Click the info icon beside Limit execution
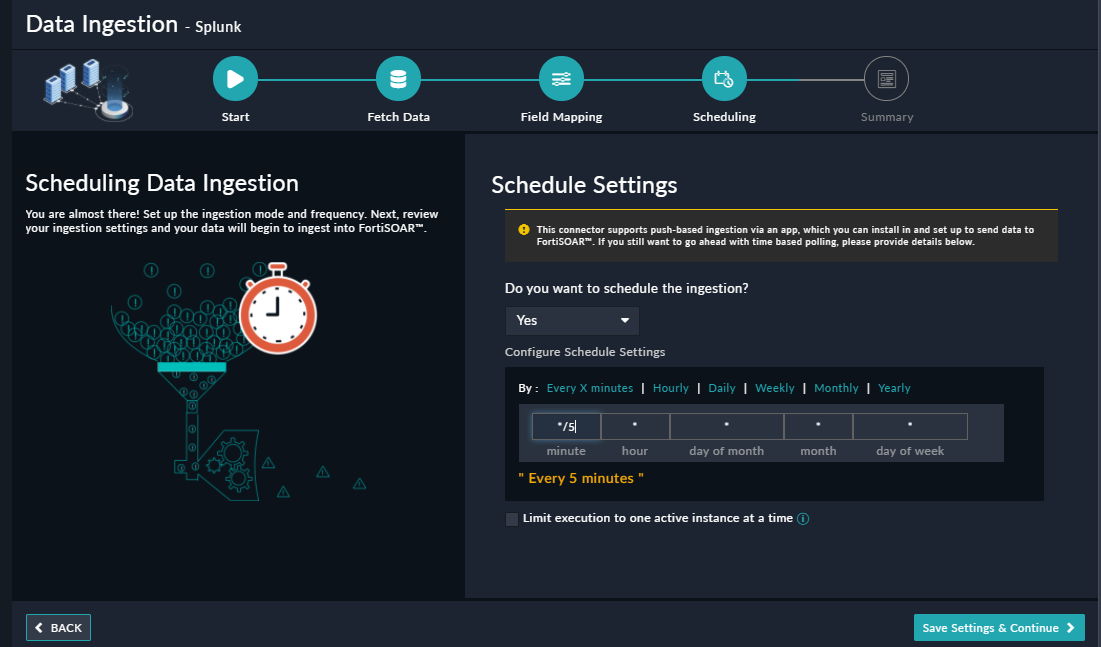This screenshot has height=647, width=1101. [803, 519]
